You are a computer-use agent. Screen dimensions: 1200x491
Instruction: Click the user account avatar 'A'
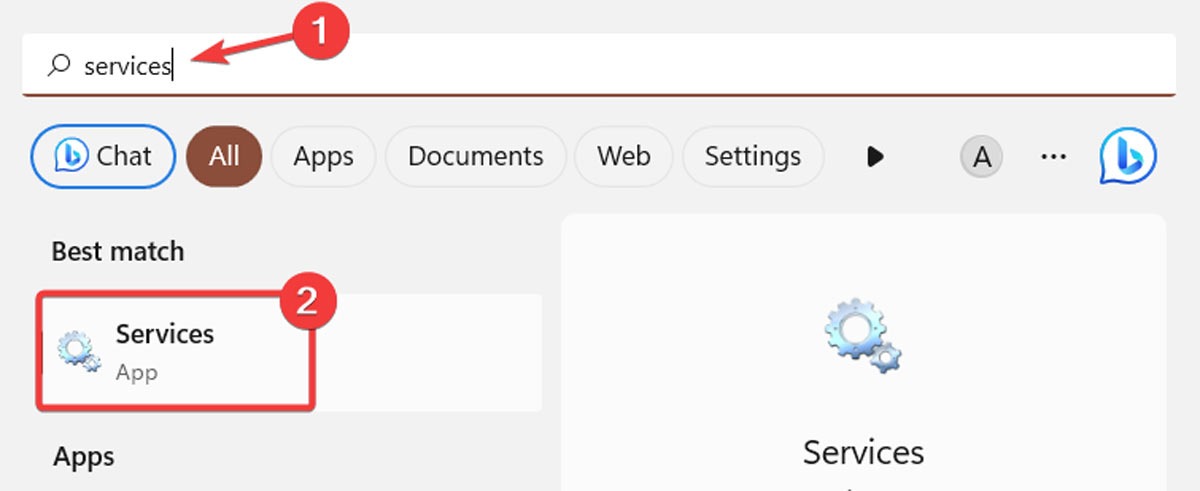click(x=982, y=157)
